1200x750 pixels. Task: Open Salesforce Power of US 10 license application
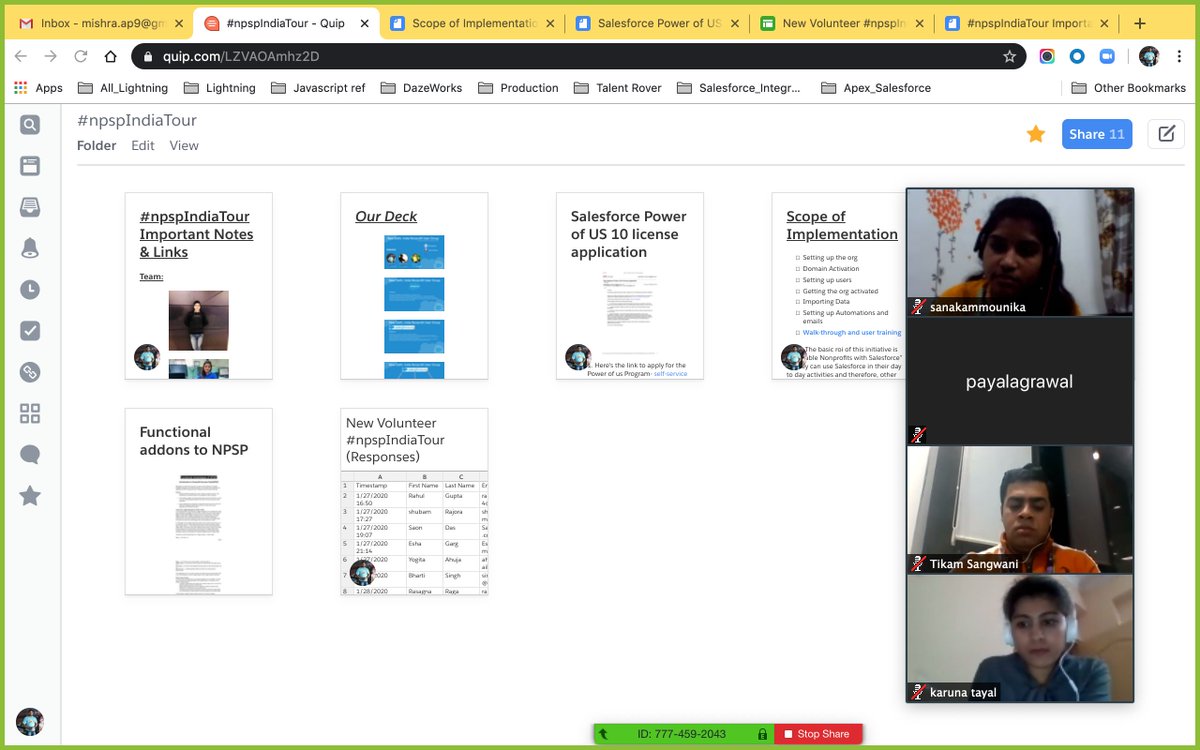[x=630, y=286]
